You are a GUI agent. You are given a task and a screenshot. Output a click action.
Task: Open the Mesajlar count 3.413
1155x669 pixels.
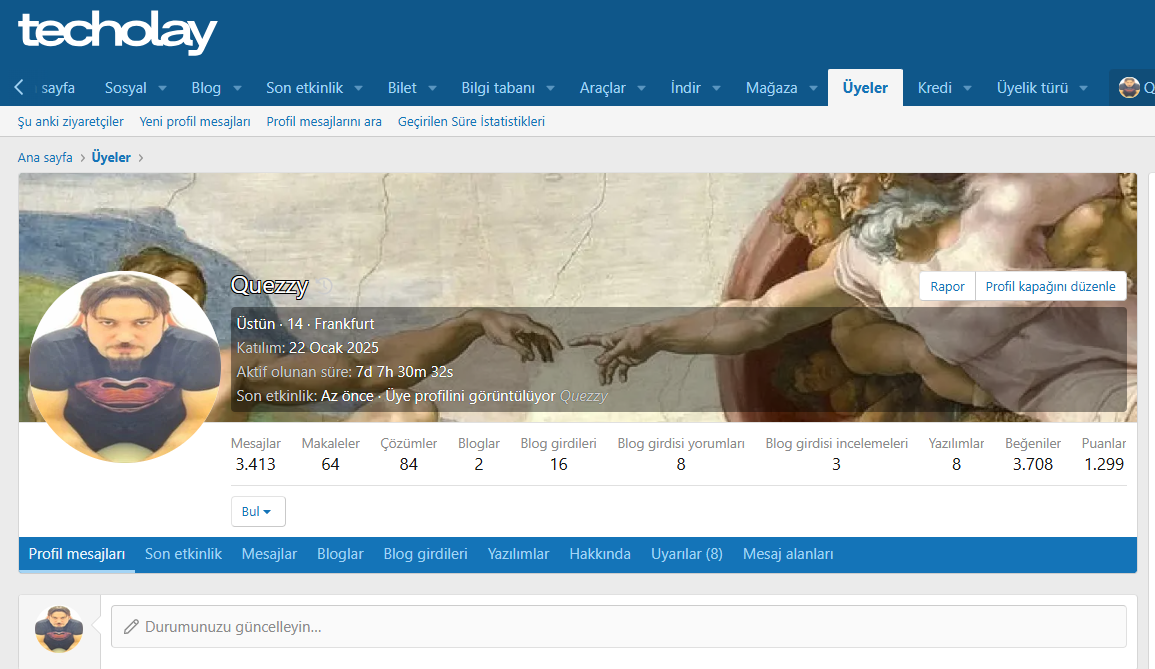[256, 464]
